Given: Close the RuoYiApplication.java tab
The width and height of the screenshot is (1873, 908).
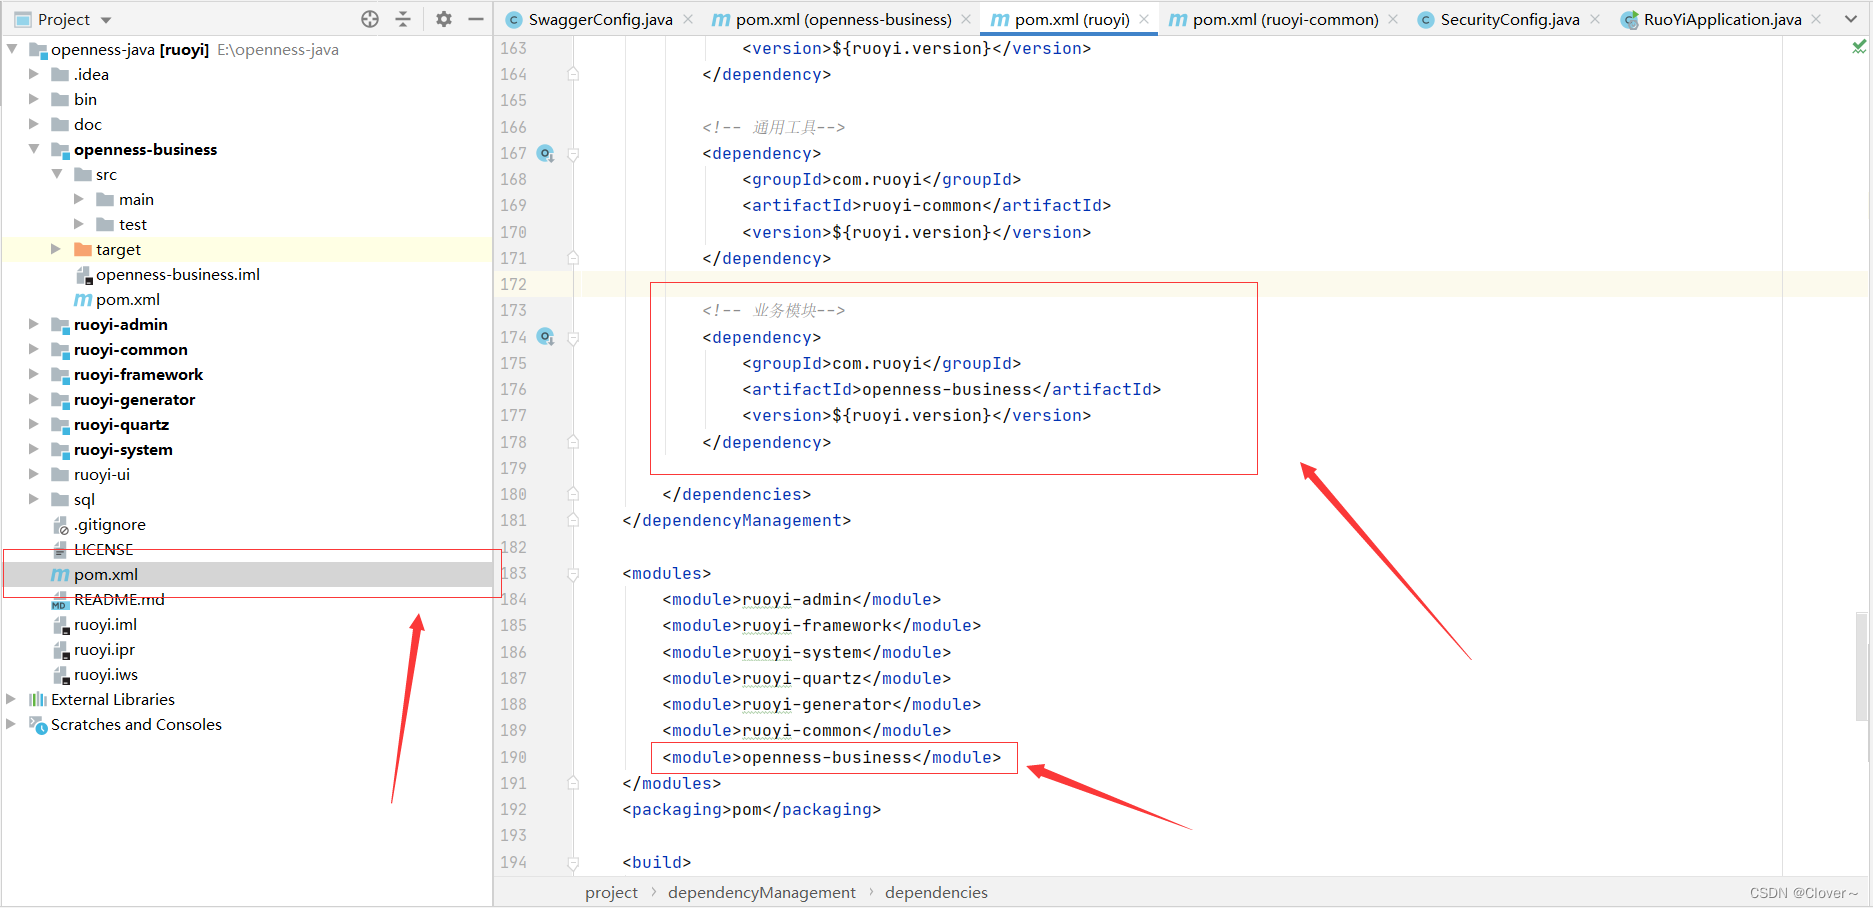Looking at the screenshot, I should 1816,19.
